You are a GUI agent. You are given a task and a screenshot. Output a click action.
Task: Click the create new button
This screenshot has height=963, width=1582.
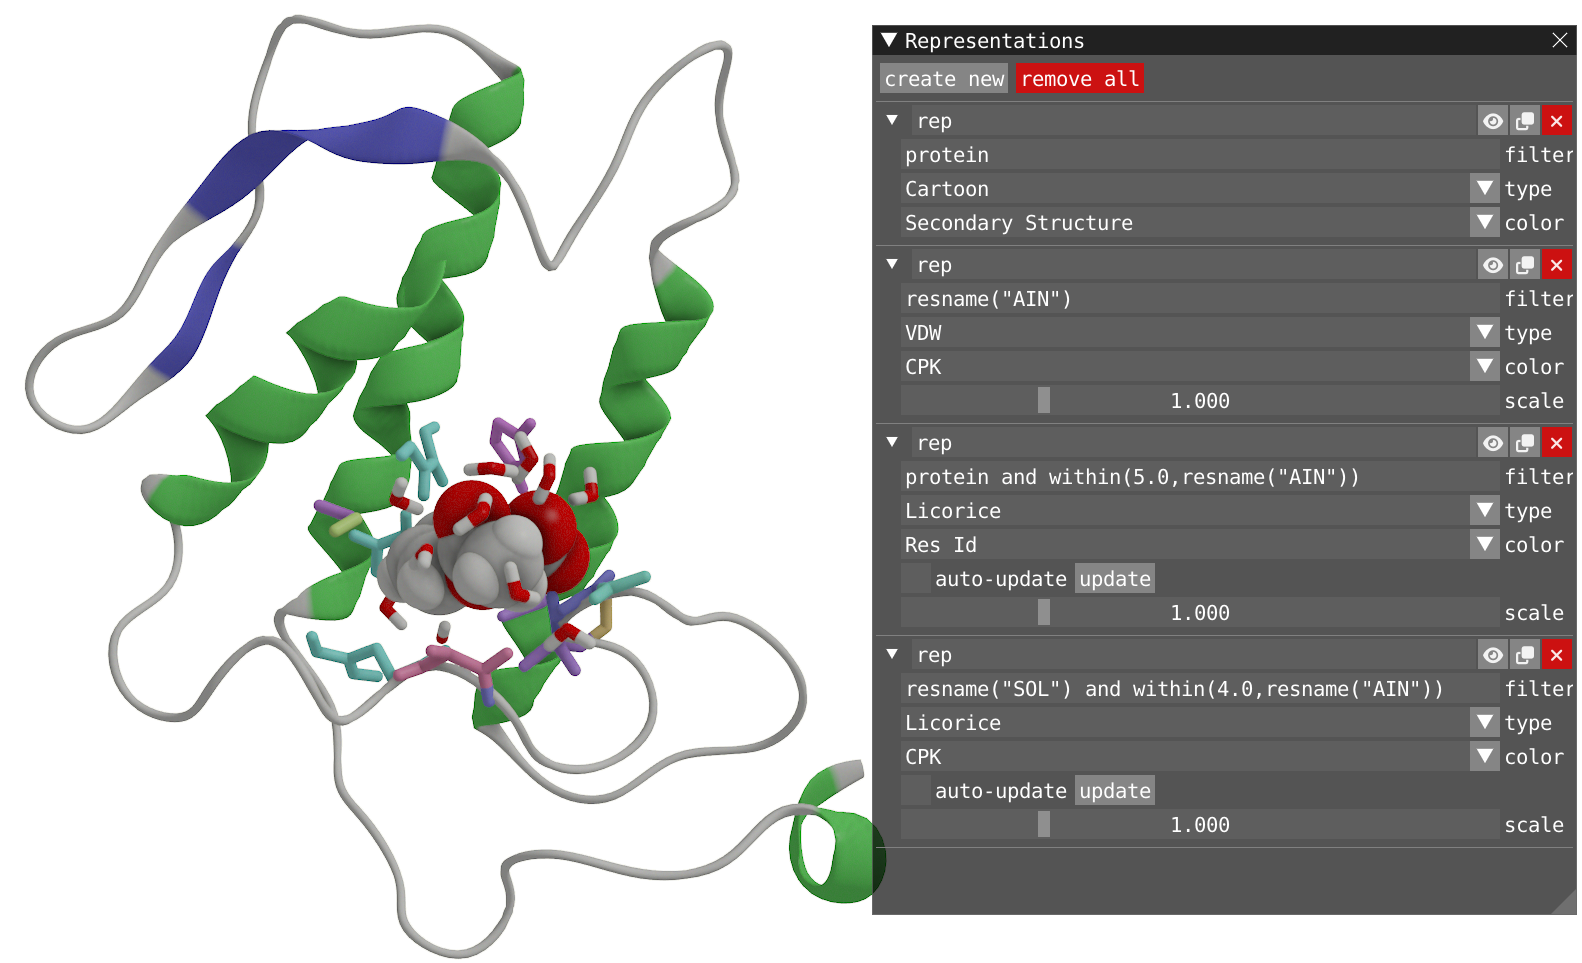944,79
